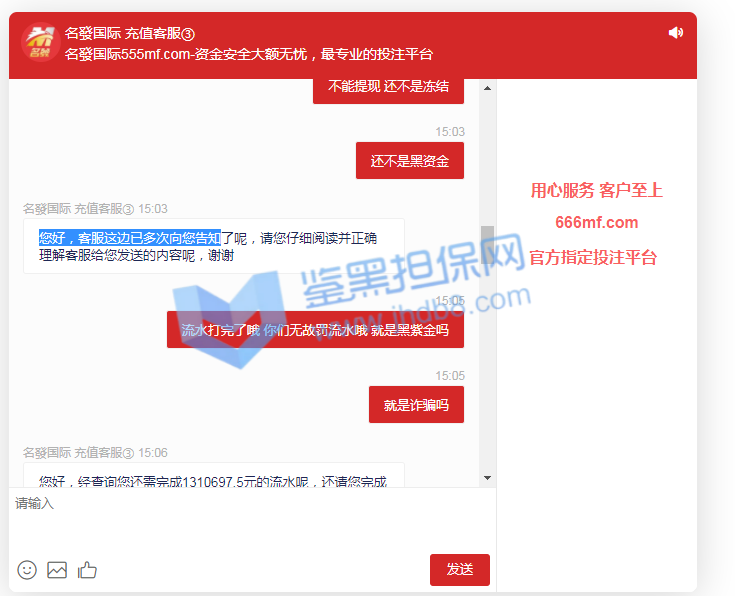Click the 不能提现 还不是冻结 message bubble
This screenshot has width=735, height=596.
388,87
